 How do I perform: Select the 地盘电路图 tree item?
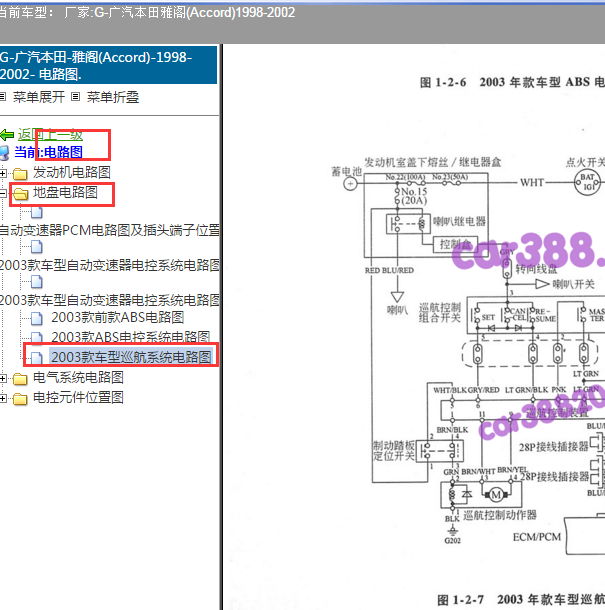[x=65, y=192]
